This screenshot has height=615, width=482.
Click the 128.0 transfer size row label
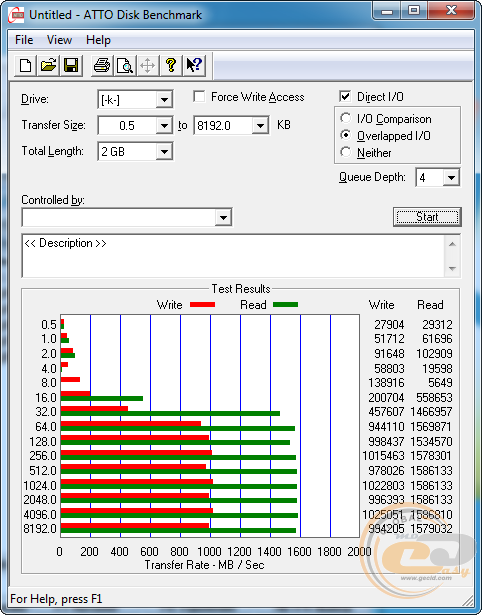pyautogui.click(x=43, y=442)
